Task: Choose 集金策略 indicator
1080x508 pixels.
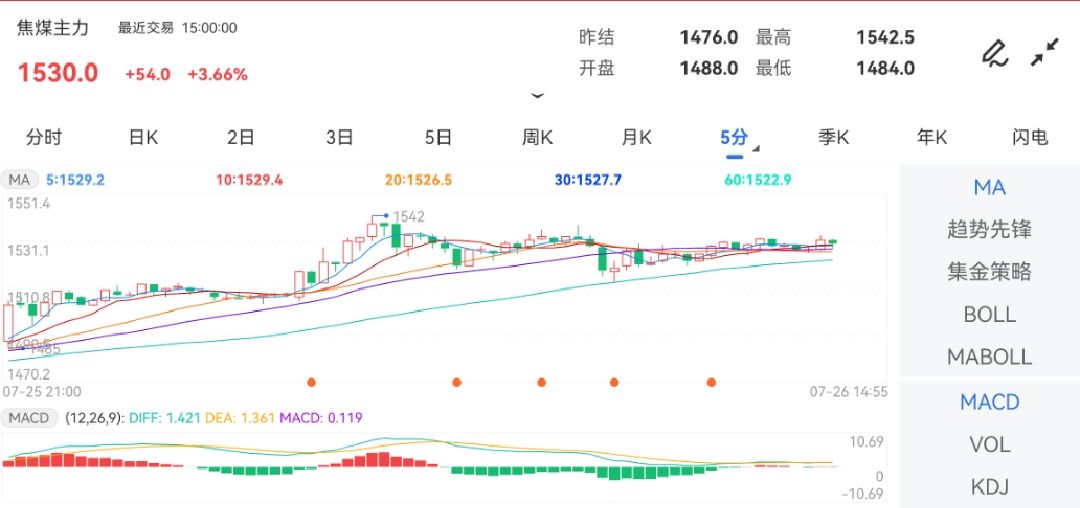Action: pyautogui.click(x=990, y=271)
